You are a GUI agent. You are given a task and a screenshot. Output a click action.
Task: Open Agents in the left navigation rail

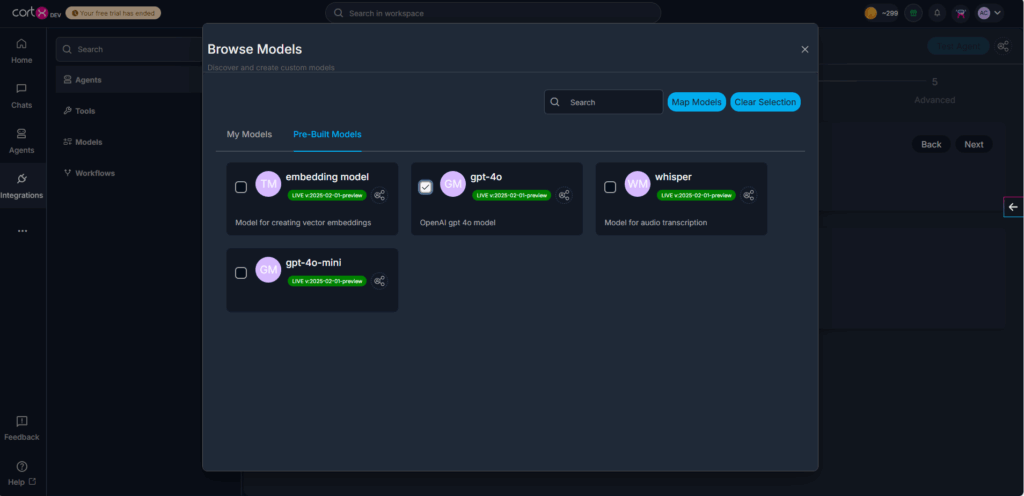[22, 141]
